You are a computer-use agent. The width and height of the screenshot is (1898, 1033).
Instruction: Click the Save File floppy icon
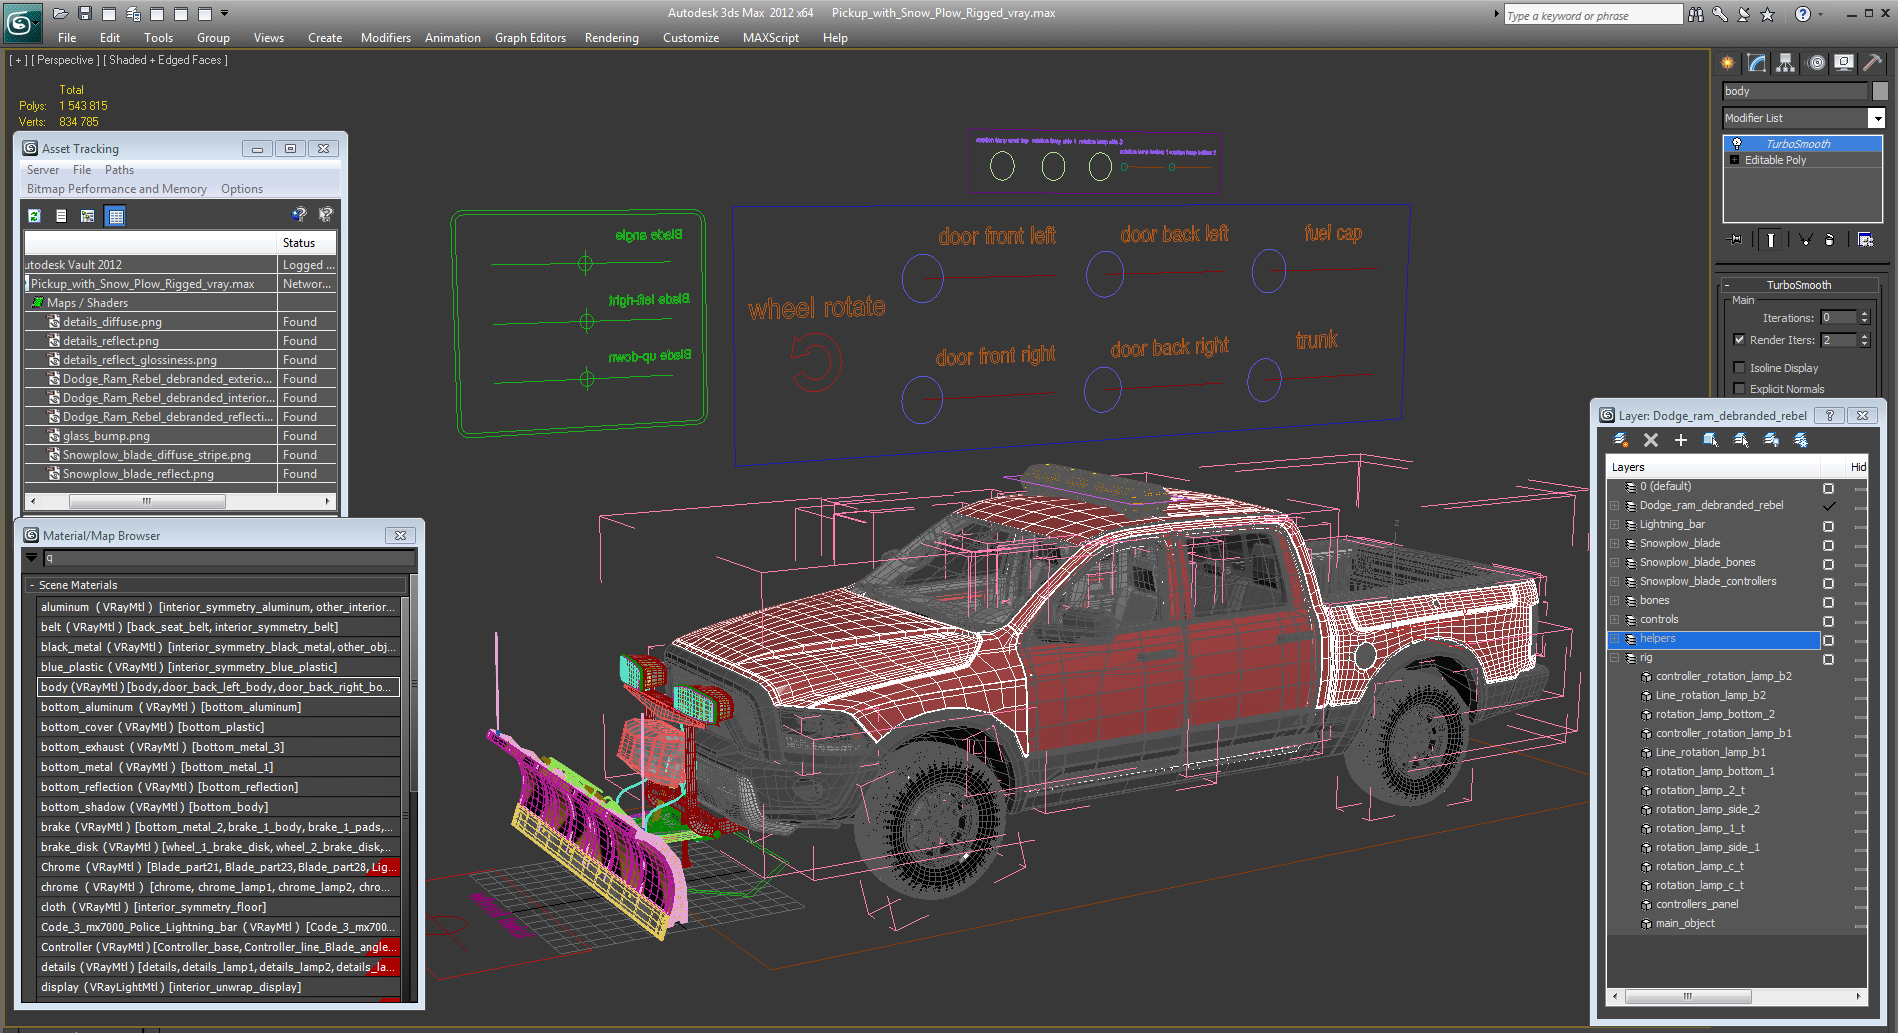click(x=84, y=13)
